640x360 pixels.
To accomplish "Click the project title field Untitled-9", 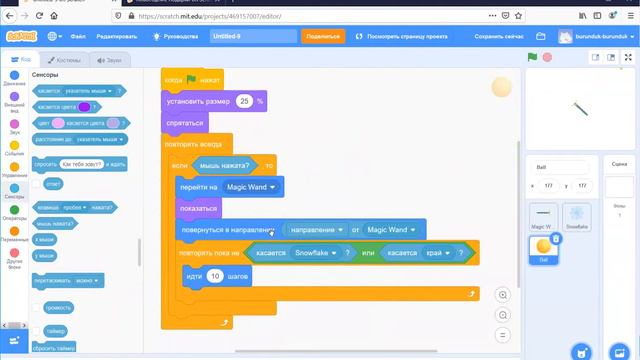I will click(x=253, y=36).
